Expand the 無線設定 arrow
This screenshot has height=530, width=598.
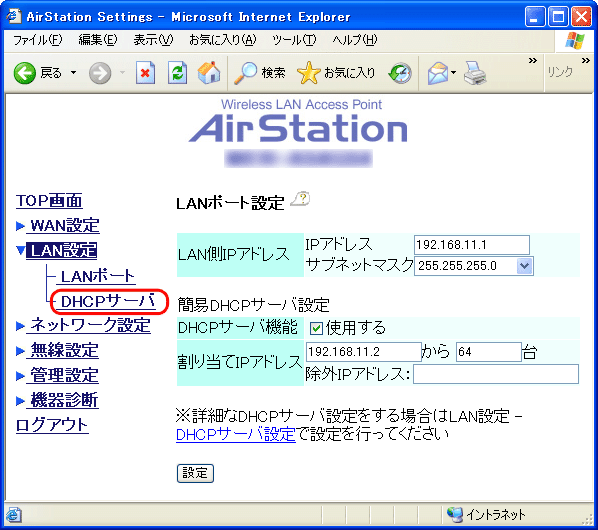click(x=20, y=351)
